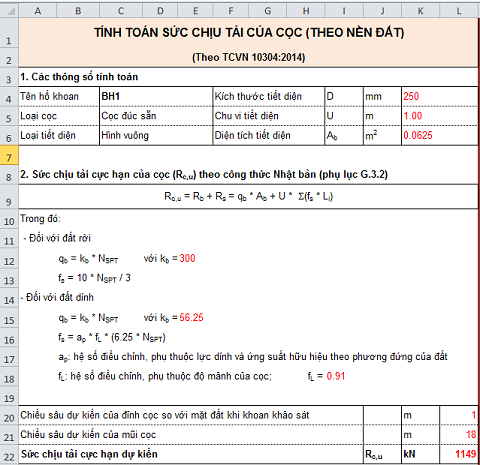
Task: Click the 'Kích thước tiết diện' cell
Action: (269, 97)
